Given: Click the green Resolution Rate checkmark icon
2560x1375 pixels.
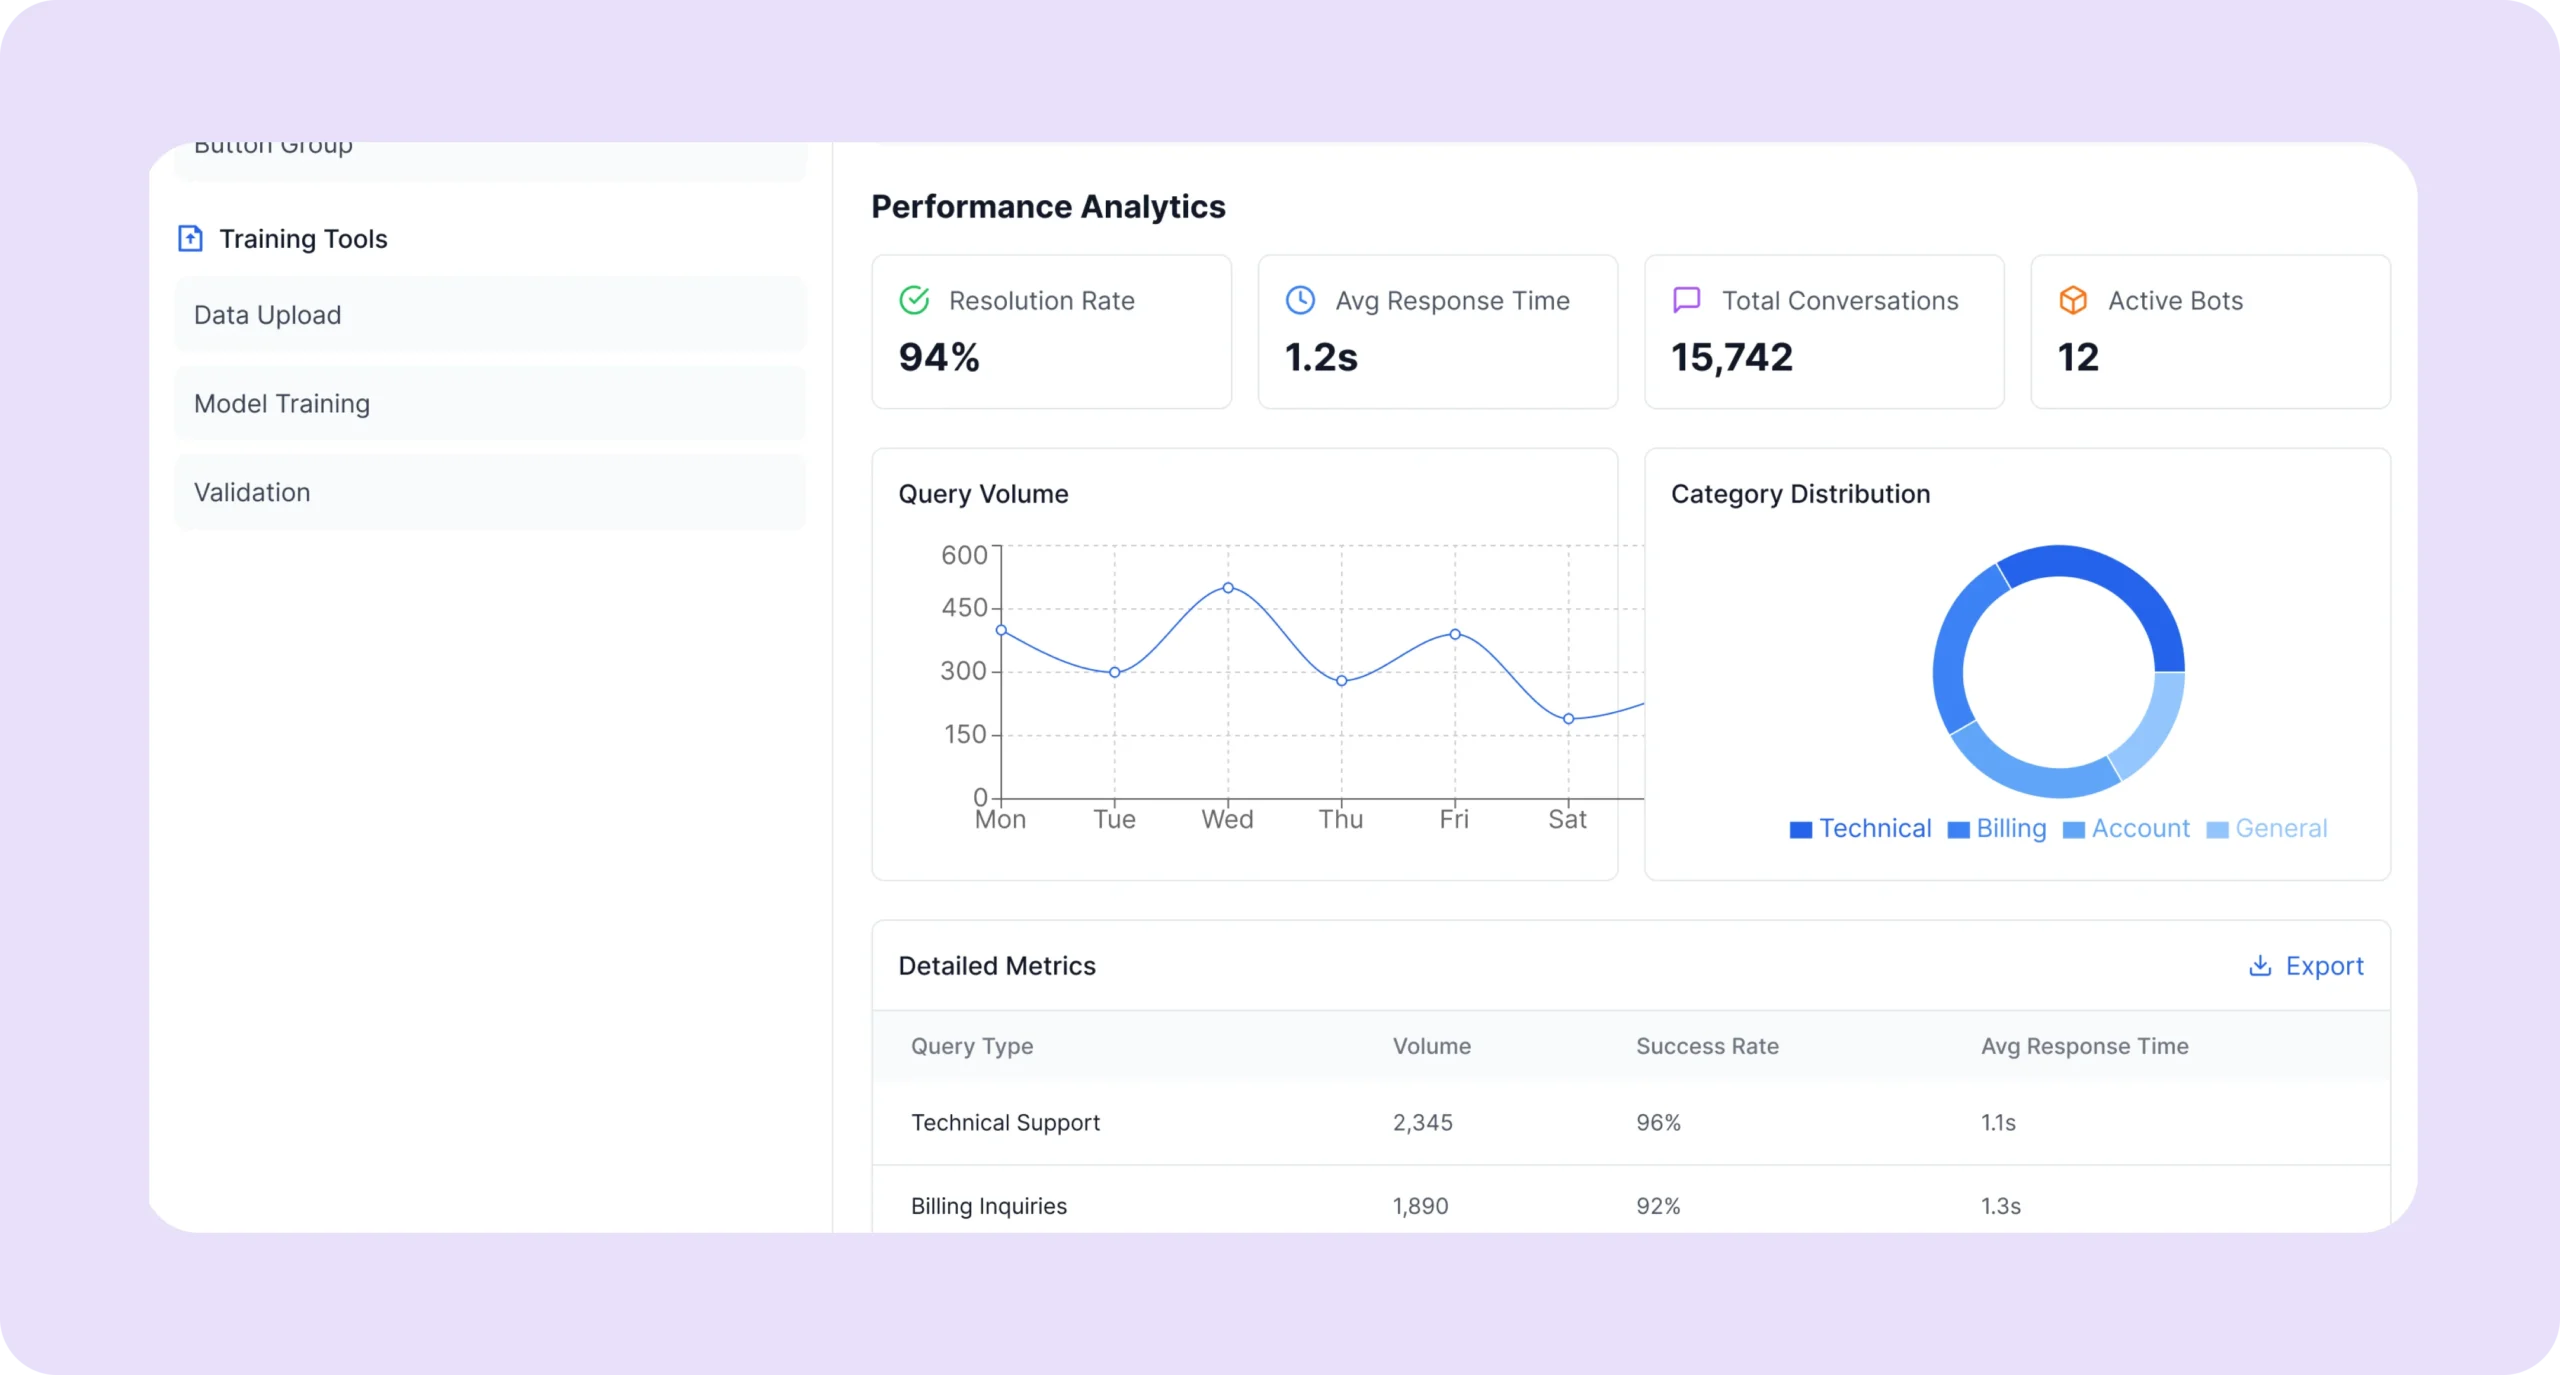Looking at the screenshot, I should tap(914, 300).
